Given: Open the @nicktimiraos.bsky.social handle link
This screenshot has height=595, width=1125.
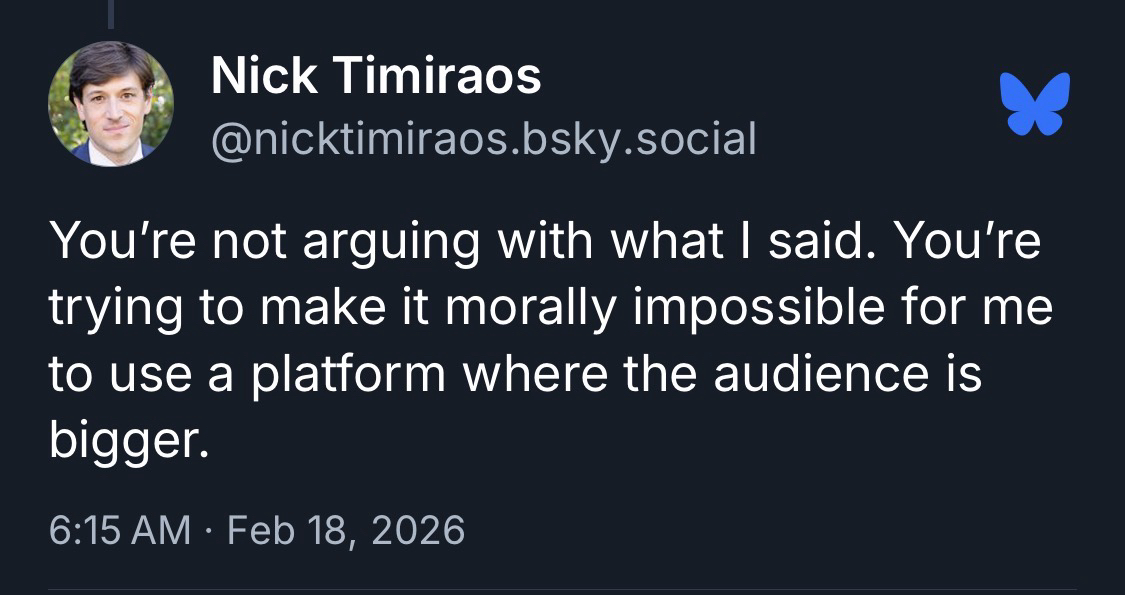Looking at the screenshot, I should pos(483,139).
